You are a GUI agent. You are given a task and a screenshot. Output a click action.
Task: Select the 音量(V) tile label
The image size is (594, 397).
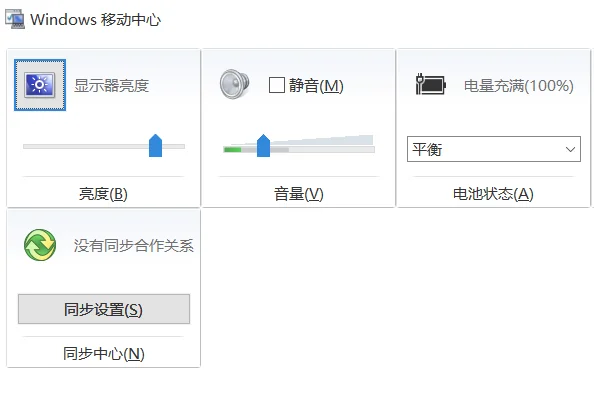coord(299,194)
